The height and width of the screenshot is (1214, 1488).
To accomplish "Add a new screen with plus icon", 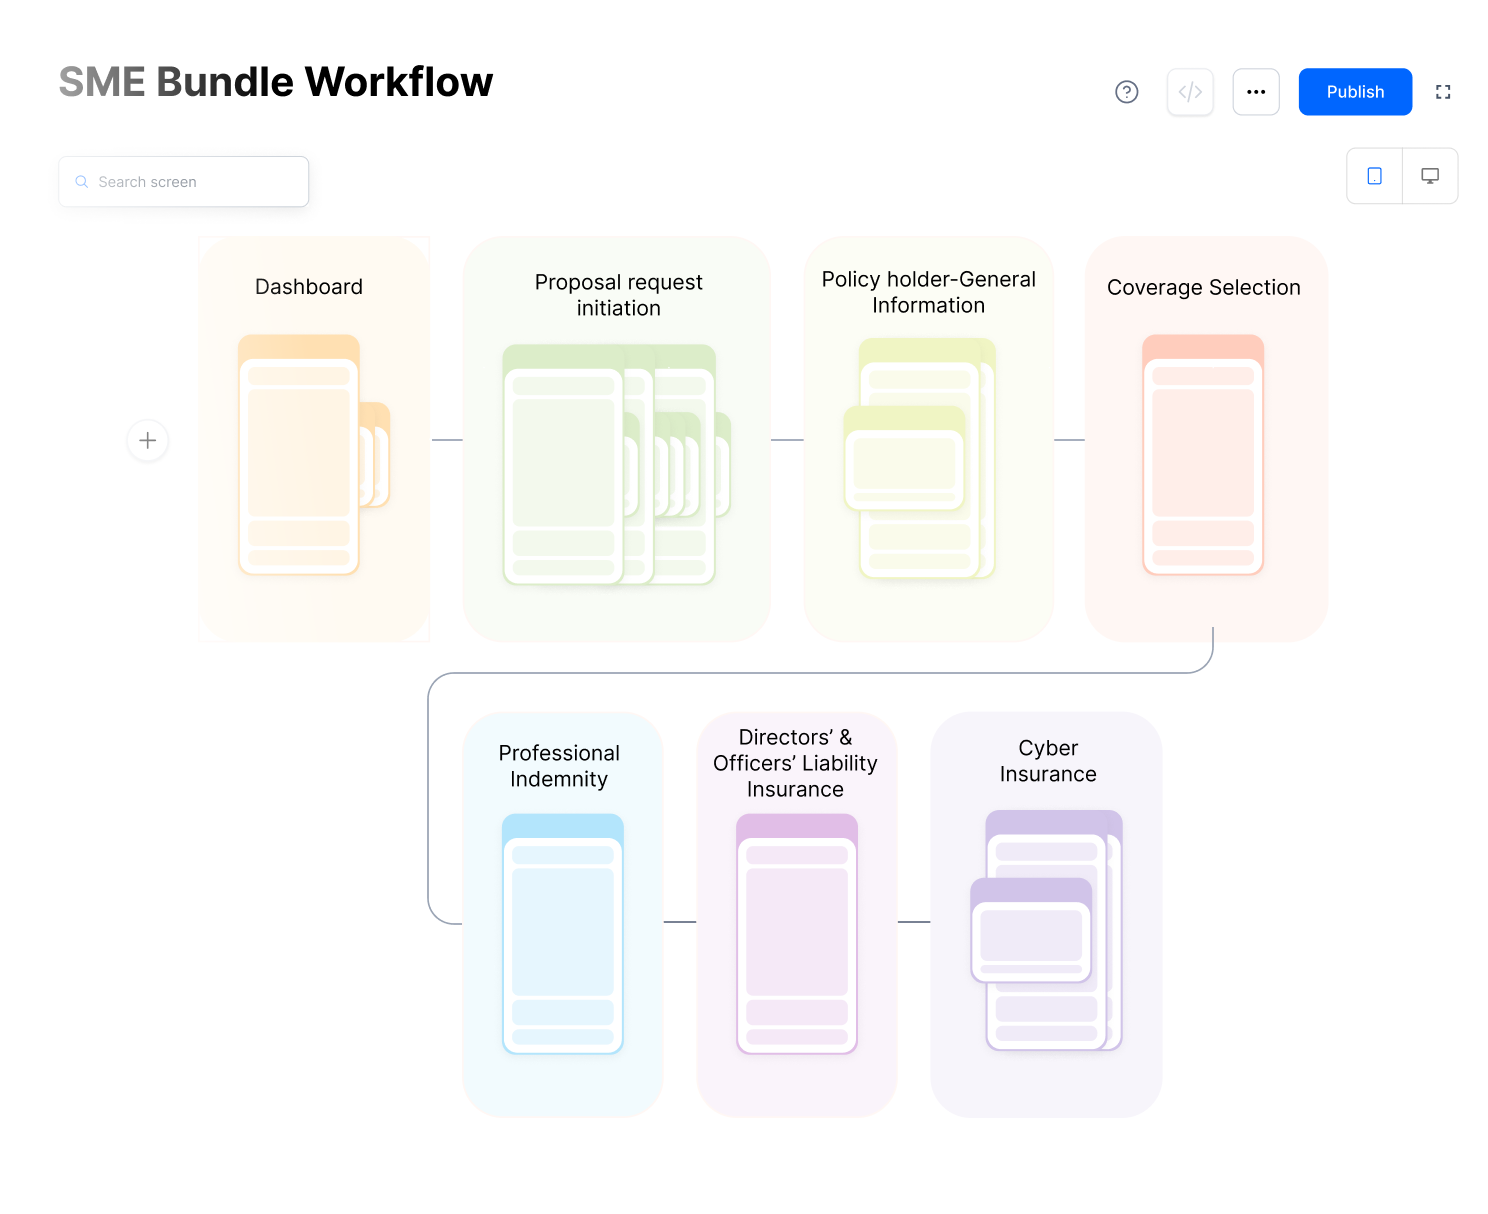I will (148, 441).
